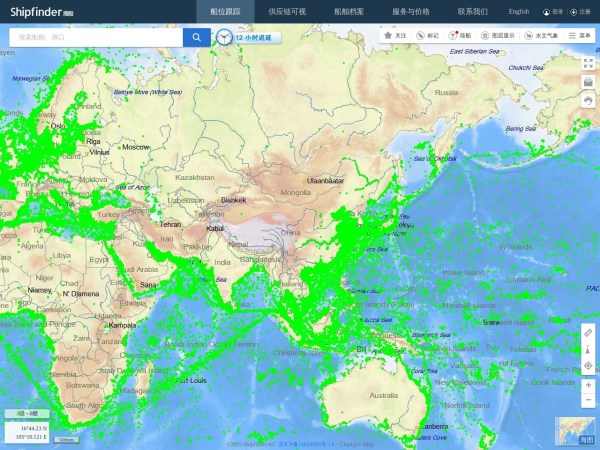Open the 菜单 hamburger menu

tap(579, 35)
